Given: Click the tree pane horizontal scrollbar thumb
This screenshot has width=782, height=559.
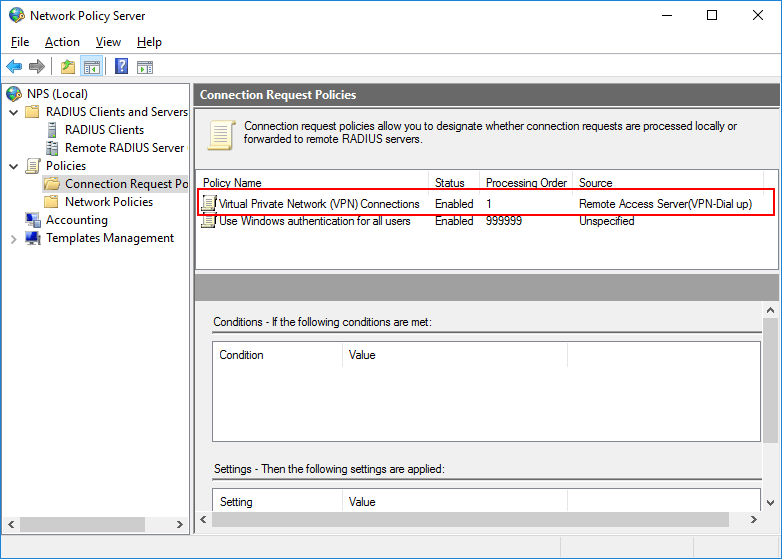Looking at the screenshot, I should point(82,524).
